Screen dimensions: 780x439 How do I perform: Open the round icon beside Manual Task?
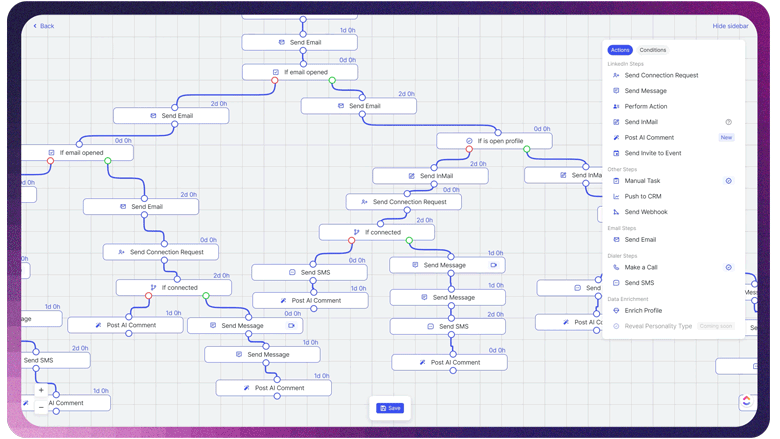click(728, 181)
